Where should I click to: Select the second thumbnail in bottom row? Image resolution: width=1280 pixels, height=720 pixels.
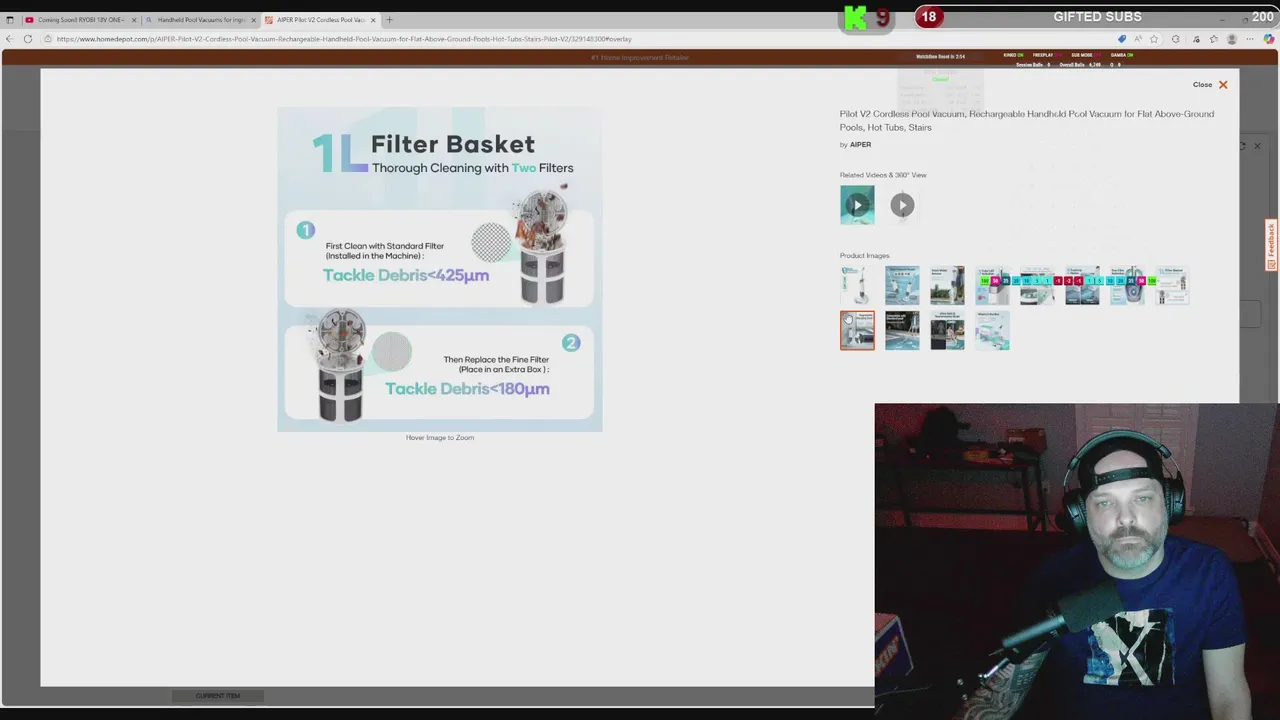pos(902,330)
